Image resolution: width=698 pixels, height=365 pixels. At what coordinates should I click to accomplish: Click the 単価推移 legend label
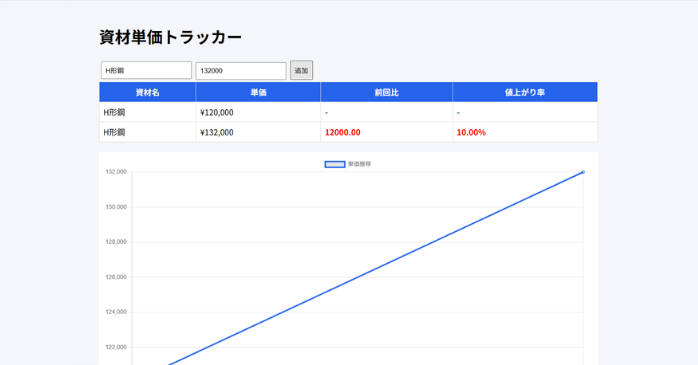(359, 164)
